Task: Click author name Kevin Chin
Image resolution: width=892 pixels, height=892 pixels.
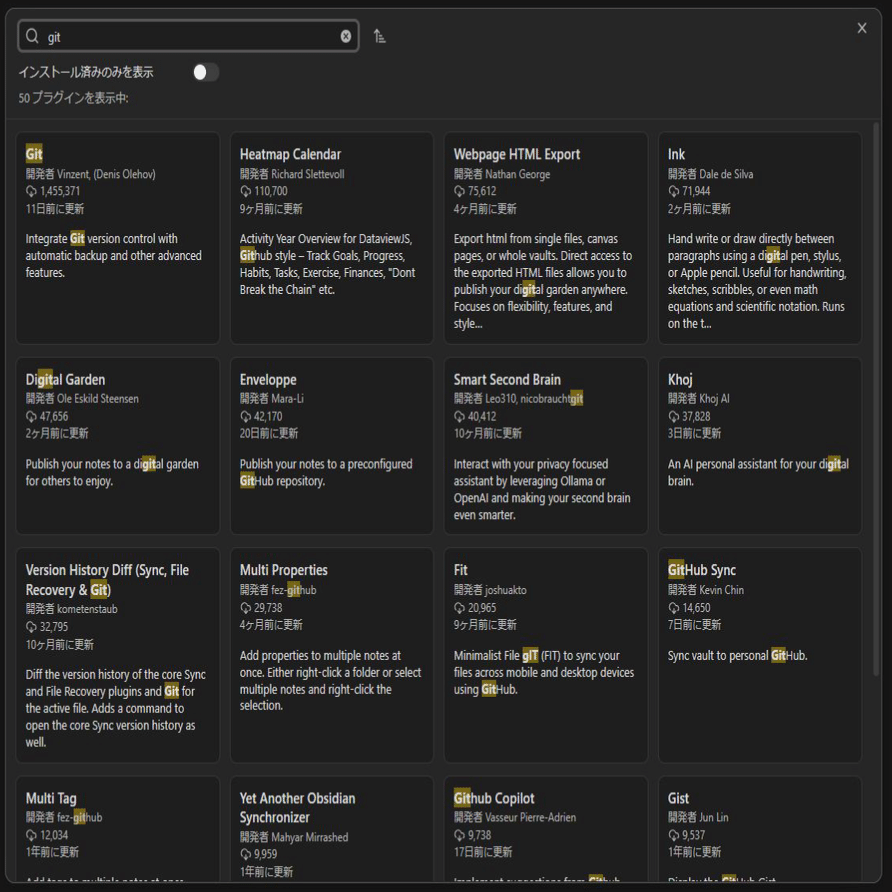Action: coord(721,590)
